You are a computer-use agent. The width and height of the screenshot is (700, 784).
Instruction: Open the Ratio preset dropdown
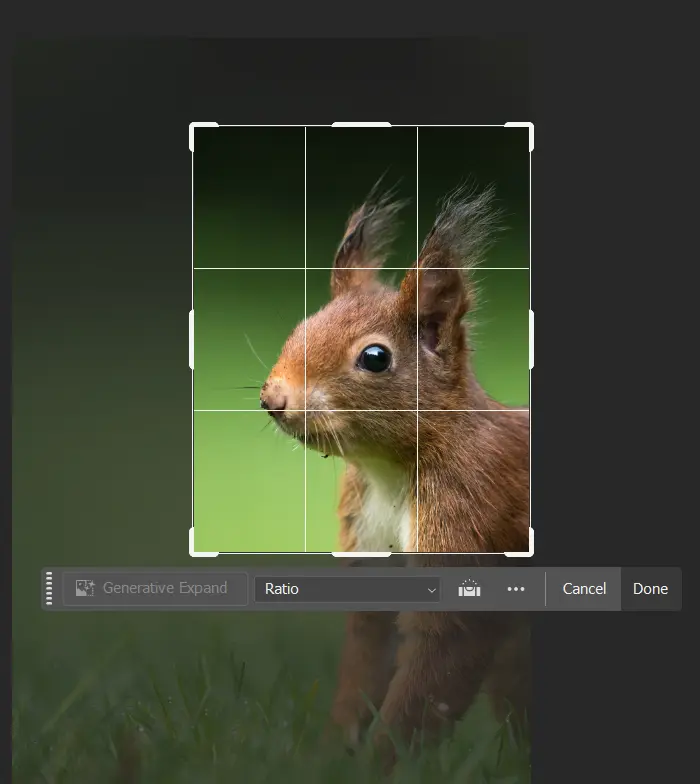tap(348, 589)
